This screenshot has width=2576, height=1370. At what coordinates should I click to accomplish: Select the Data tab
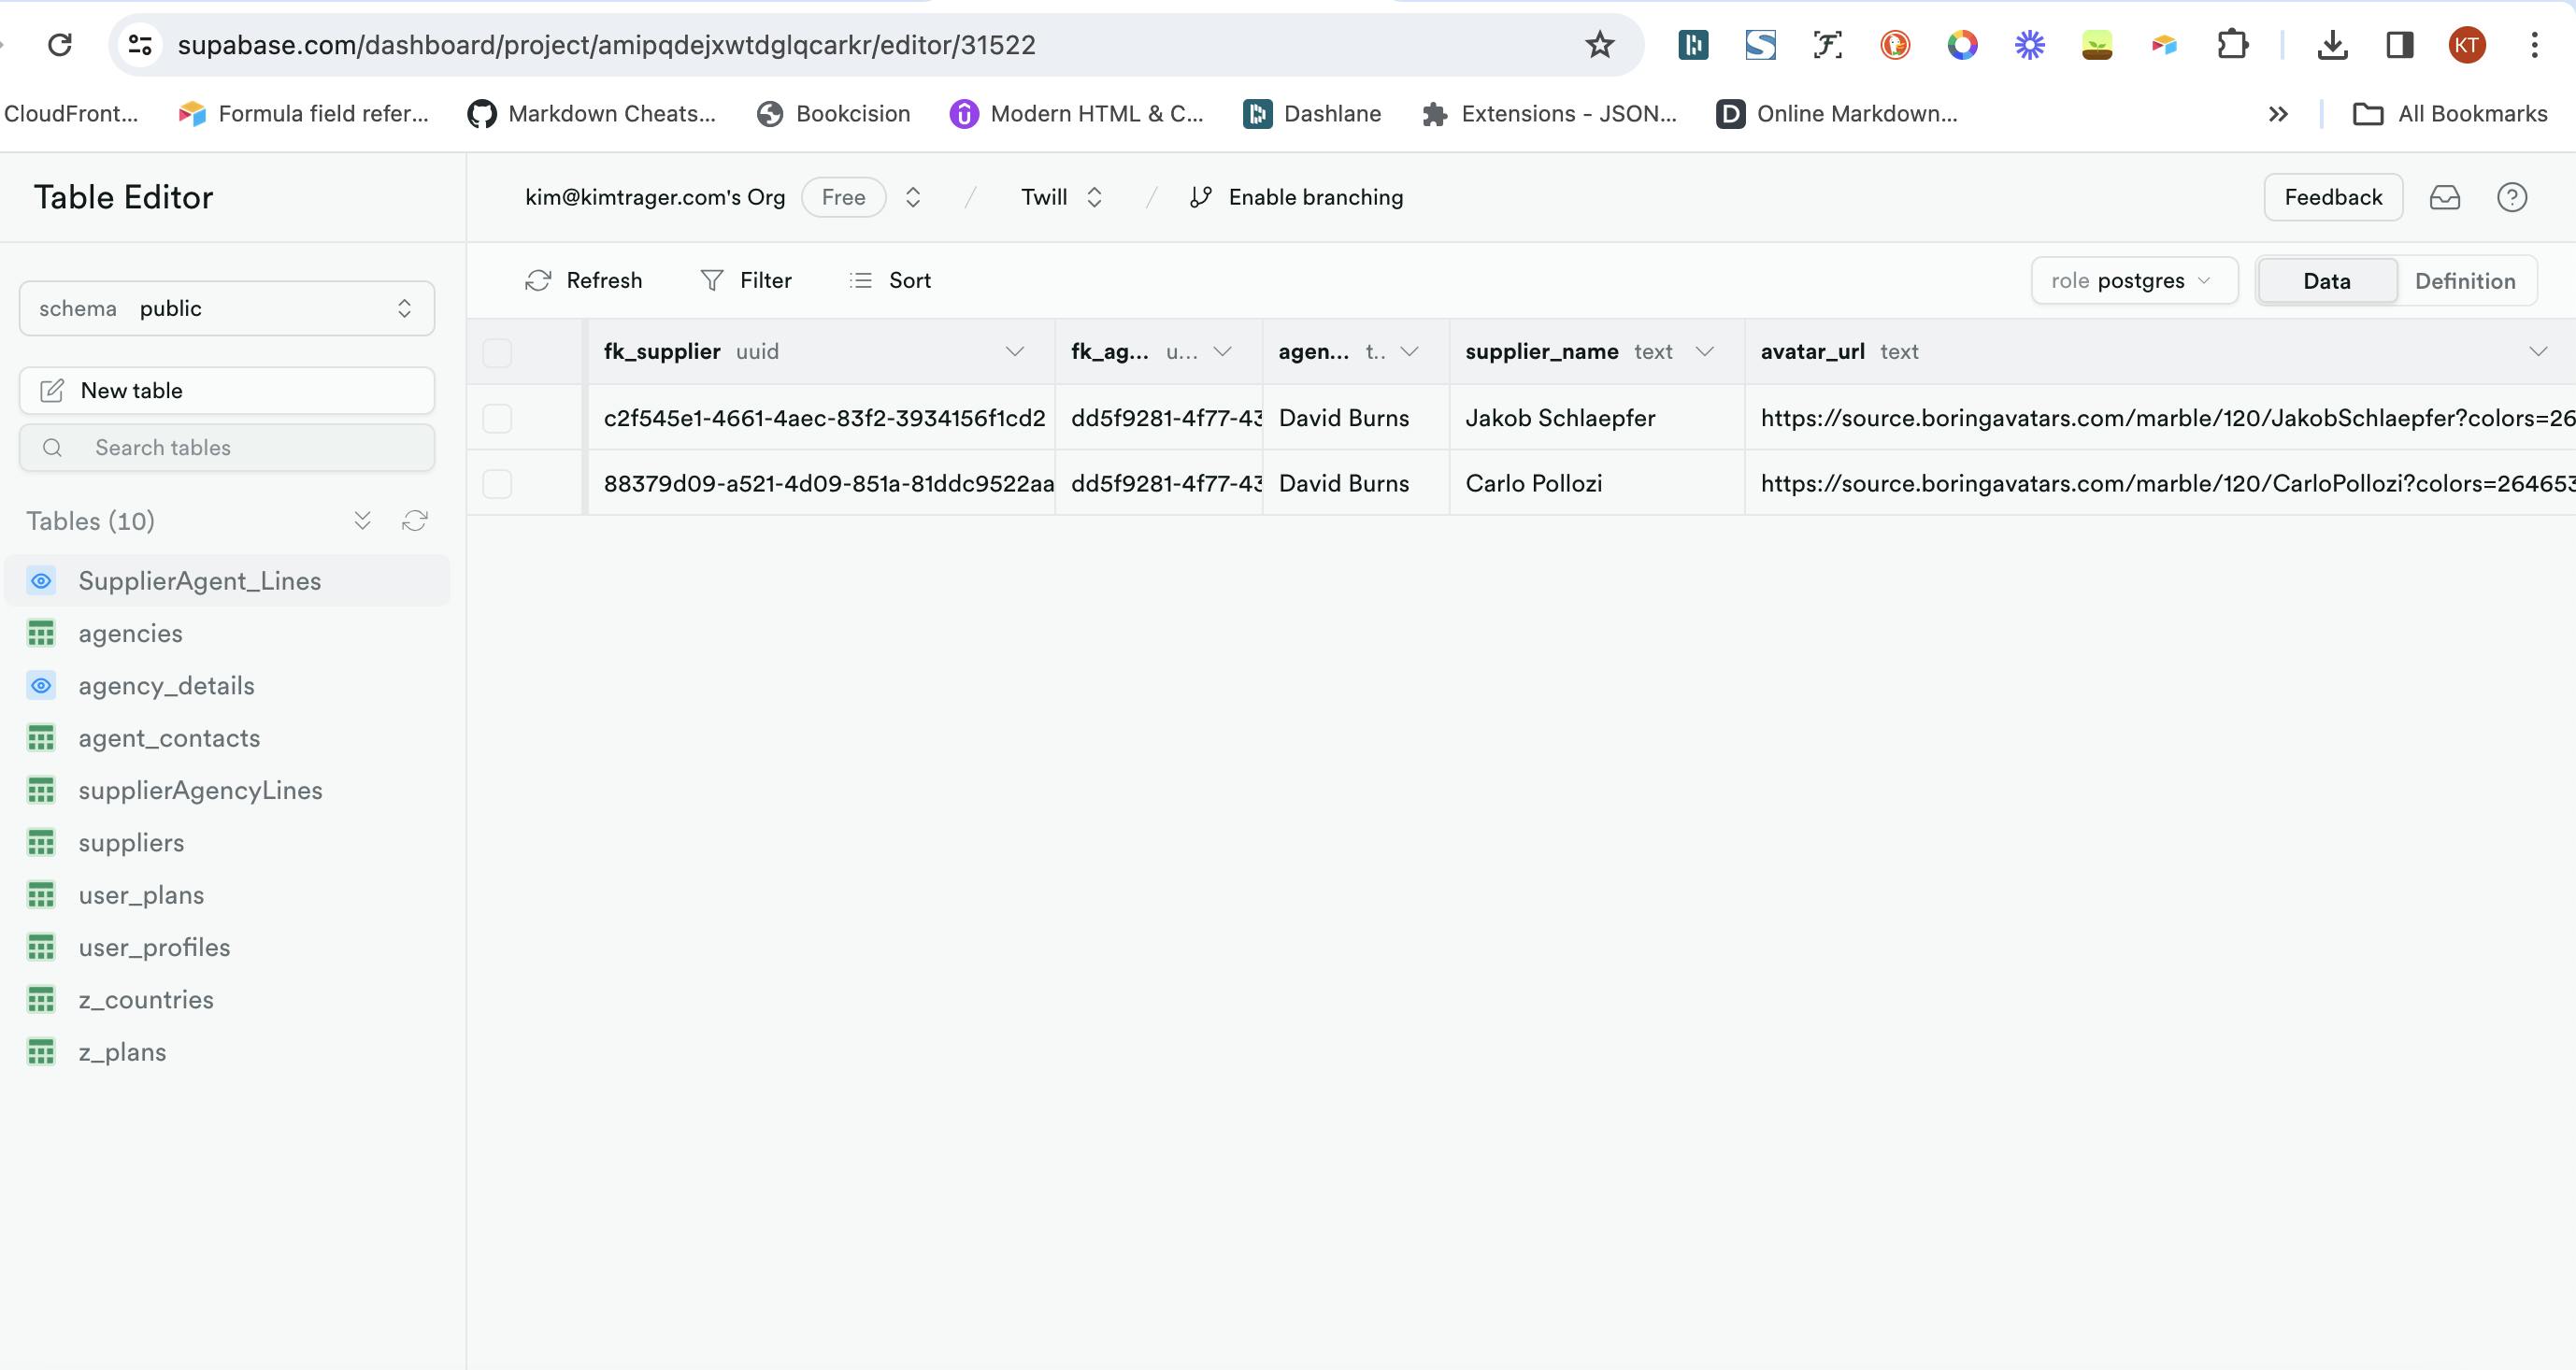pyautogui.click(x=2326, y=281)
